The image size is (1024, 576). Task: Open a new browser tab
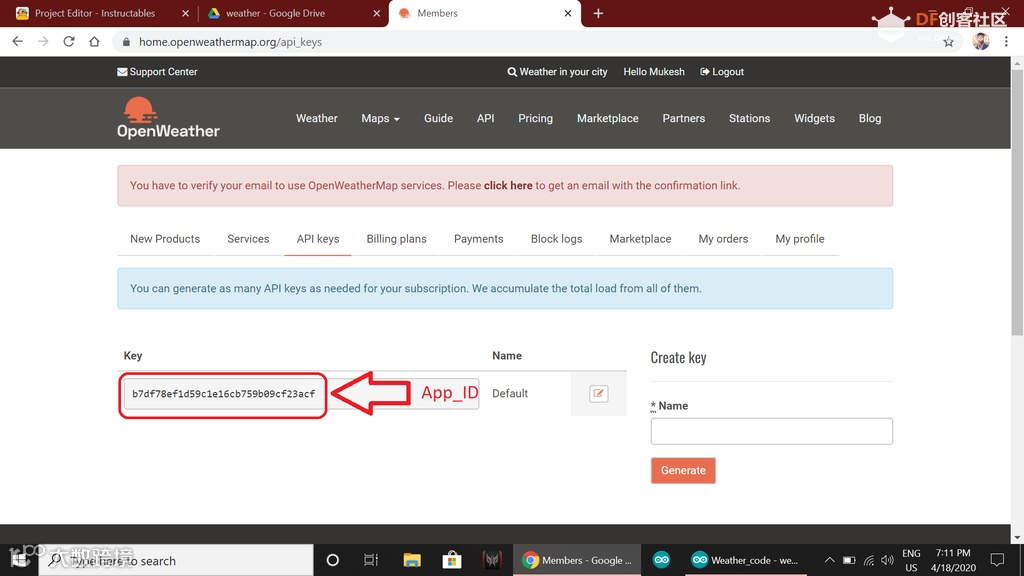click(x=598, y=13)
